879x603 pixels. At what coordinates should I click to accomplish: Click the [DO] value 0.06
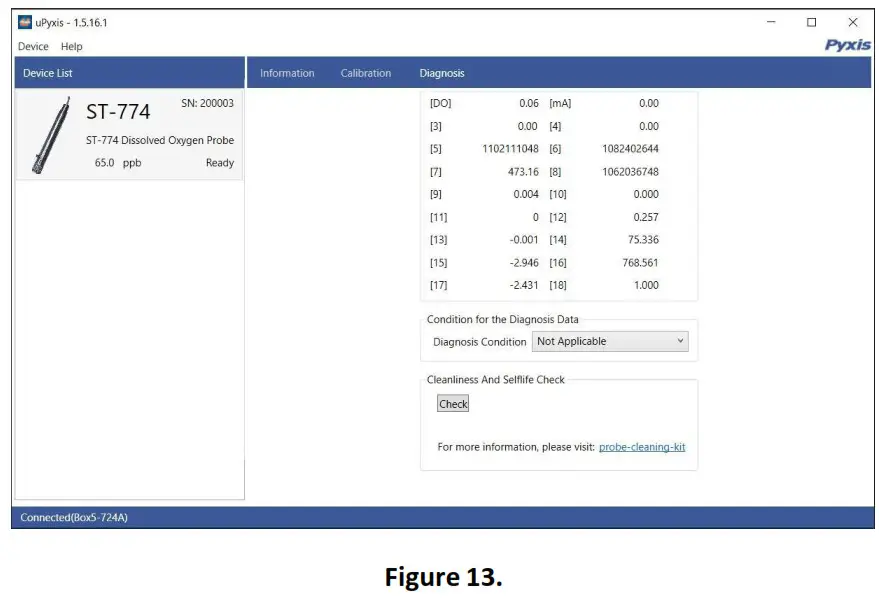click(x=529, y=103)
